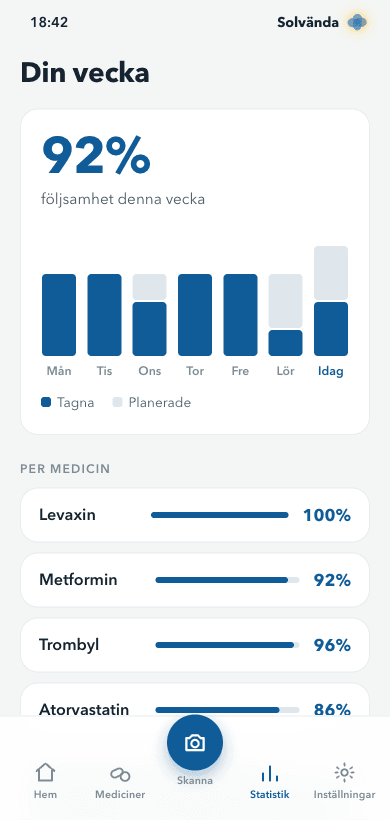This screenshot has height=820, width=390.
Task: Go to Hem via house icon
Action: 45,772
